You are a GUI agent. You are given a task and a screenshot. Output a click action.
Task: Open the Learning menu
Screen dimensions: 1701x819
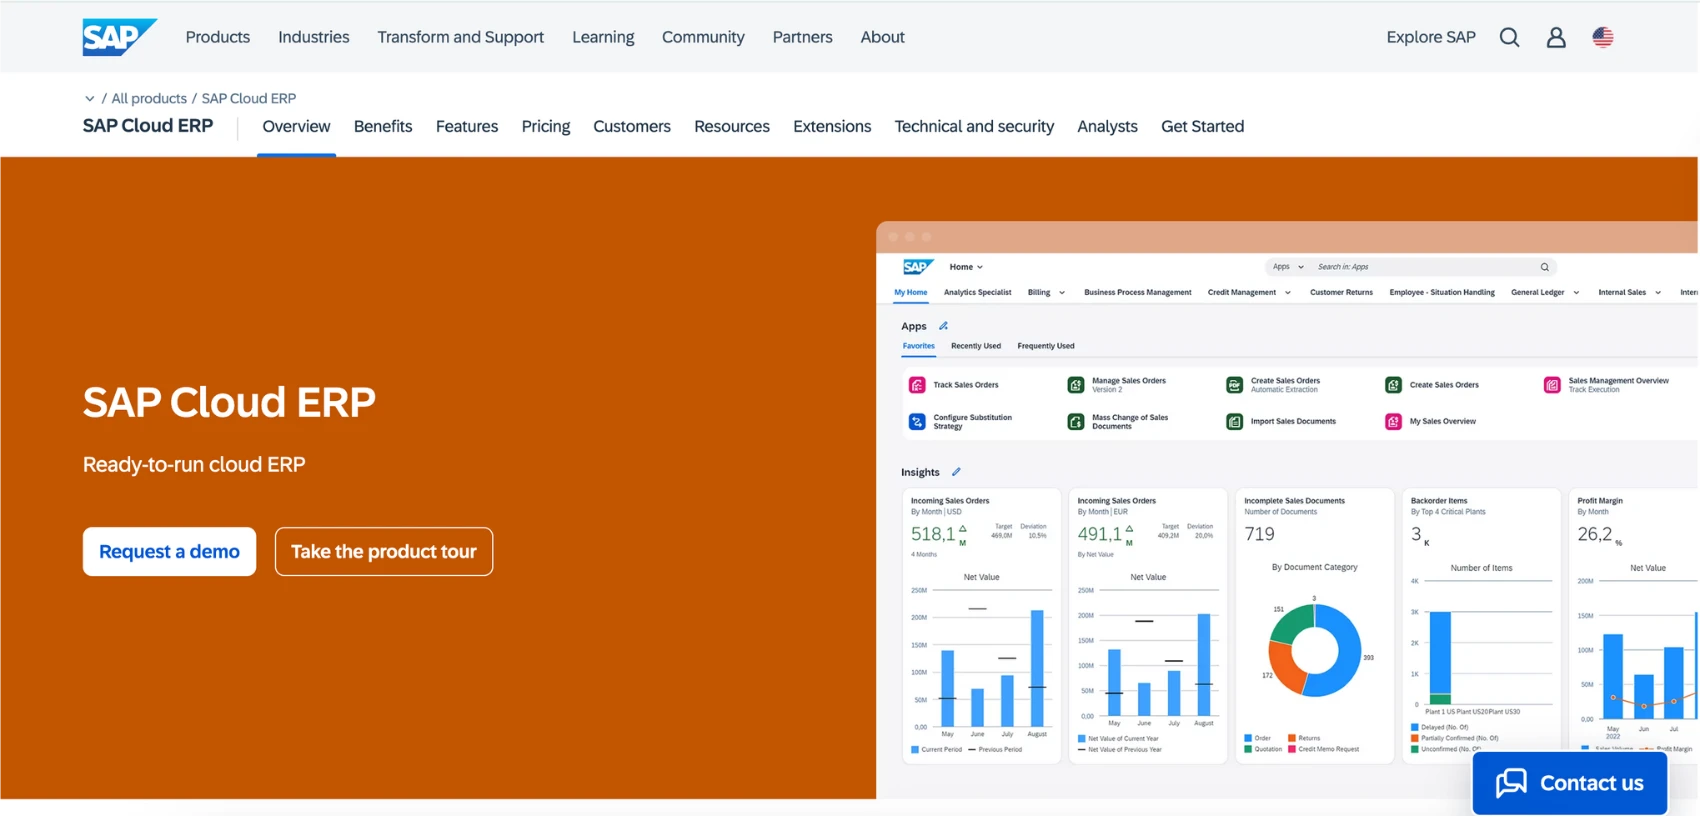tap(604, 37)
